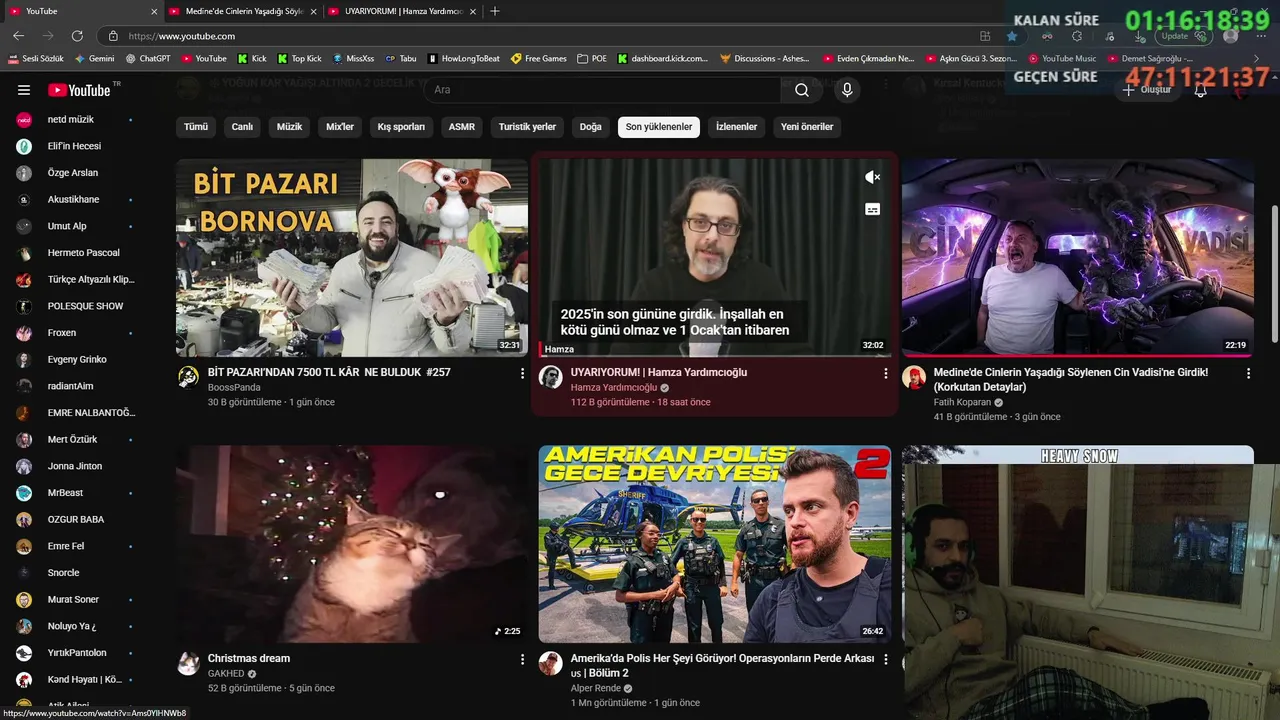Image resolution: width=1280 pixels, height=720 pixels.
Task: Open more options for BİT PAZARI'NDAN video
Action: coord(522,373)
